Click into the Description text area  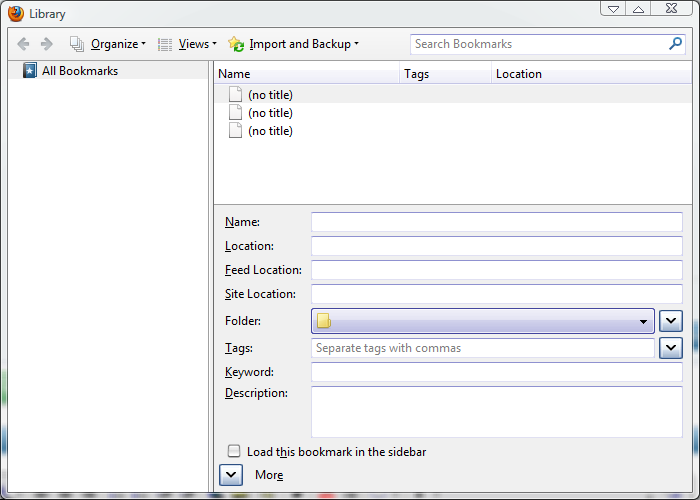tap(497, 412)
